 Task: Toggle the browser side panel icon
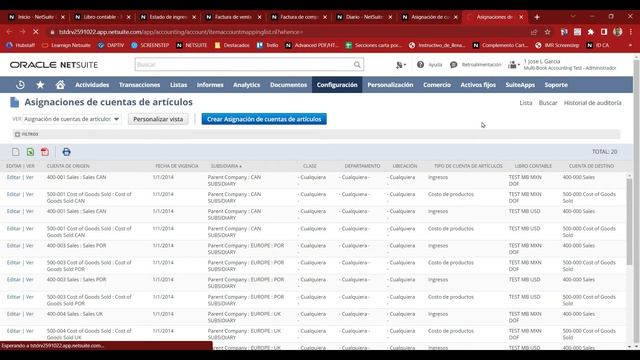coord(604,32)
